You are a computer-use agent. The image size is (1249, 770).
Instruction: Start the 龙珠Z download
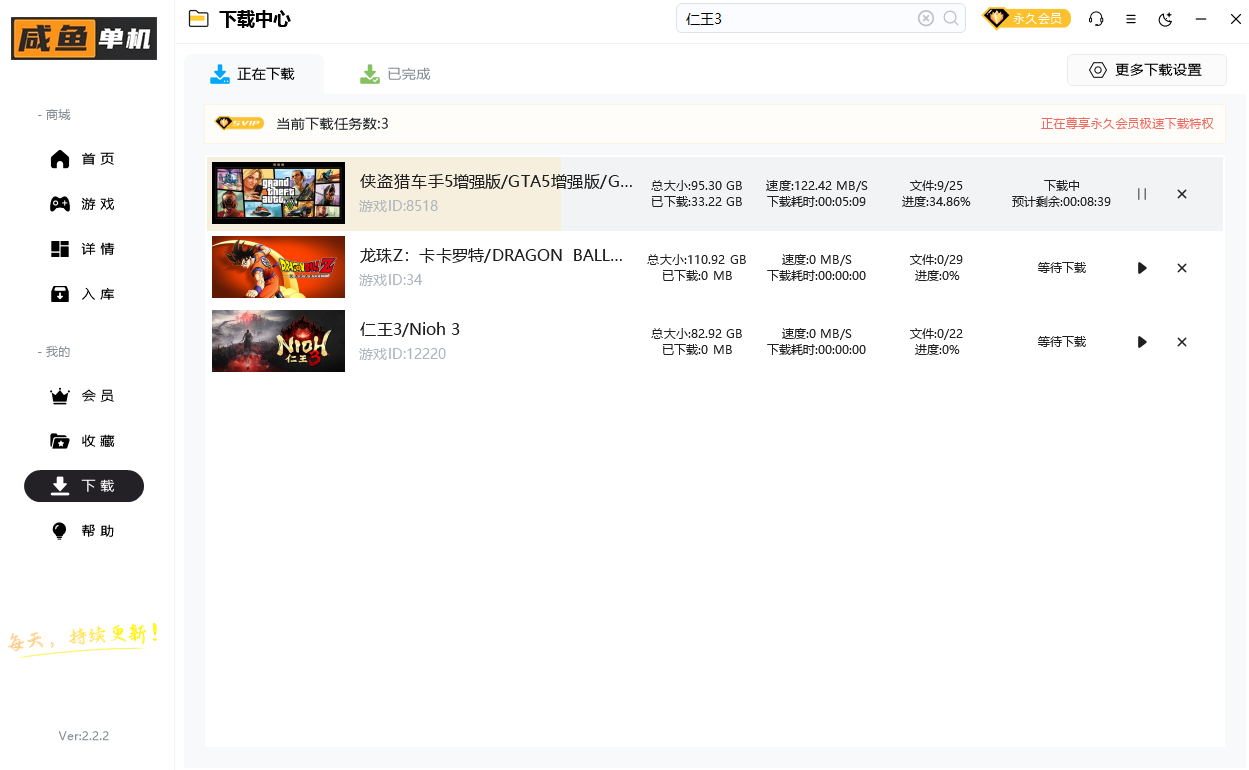(1141, 267)
